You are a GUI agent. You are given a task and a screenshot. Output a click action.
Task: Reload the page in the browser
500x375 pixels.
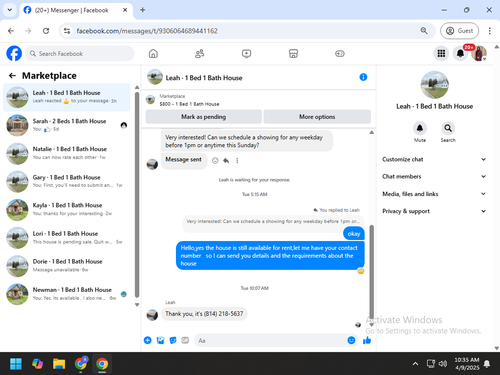tap(46, 31)
